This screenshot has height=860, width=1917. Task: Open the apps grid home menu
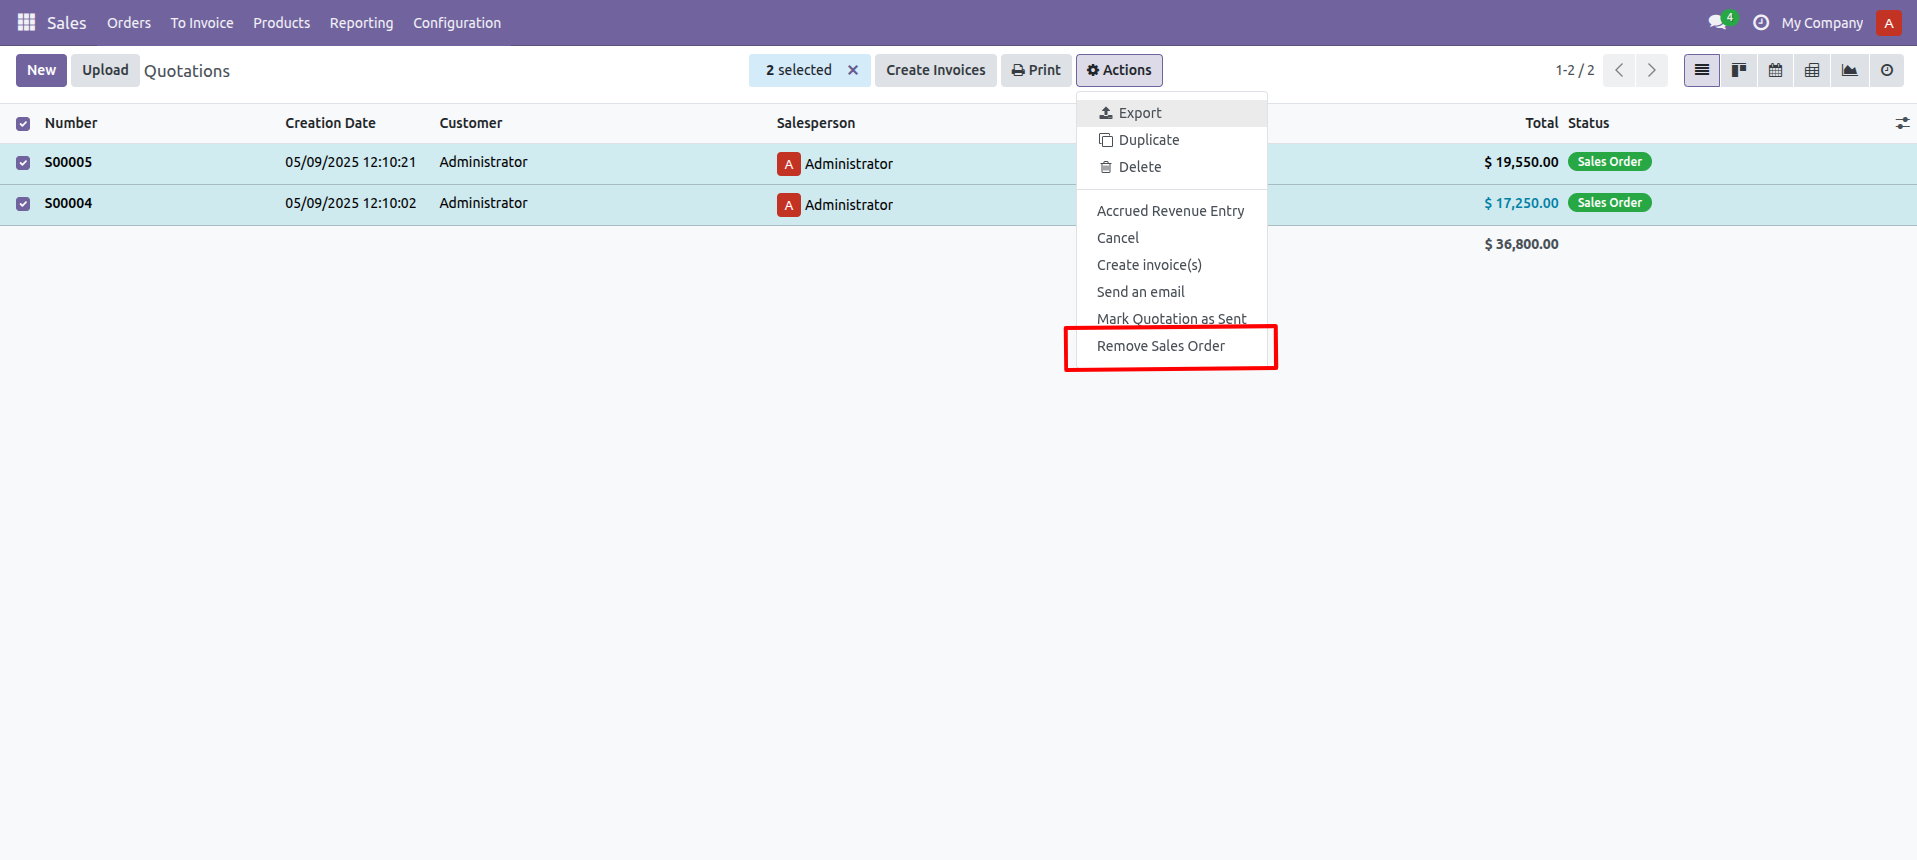(26, 22)
